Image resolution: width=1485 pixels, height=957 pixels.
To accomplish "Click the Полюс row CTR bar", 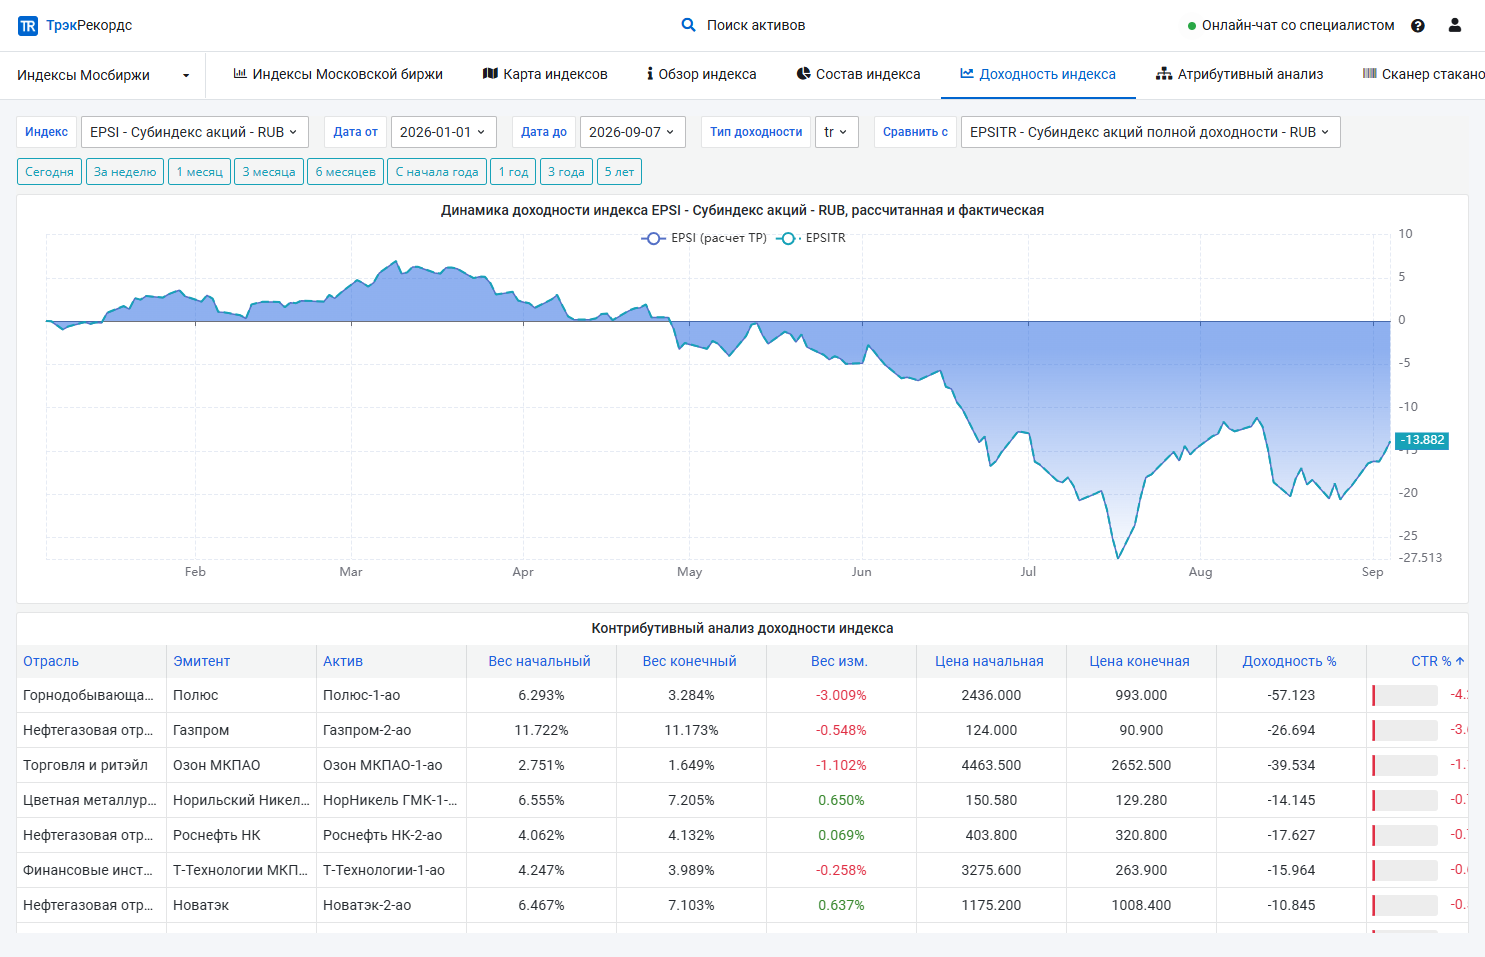I will coord(1405,695).
